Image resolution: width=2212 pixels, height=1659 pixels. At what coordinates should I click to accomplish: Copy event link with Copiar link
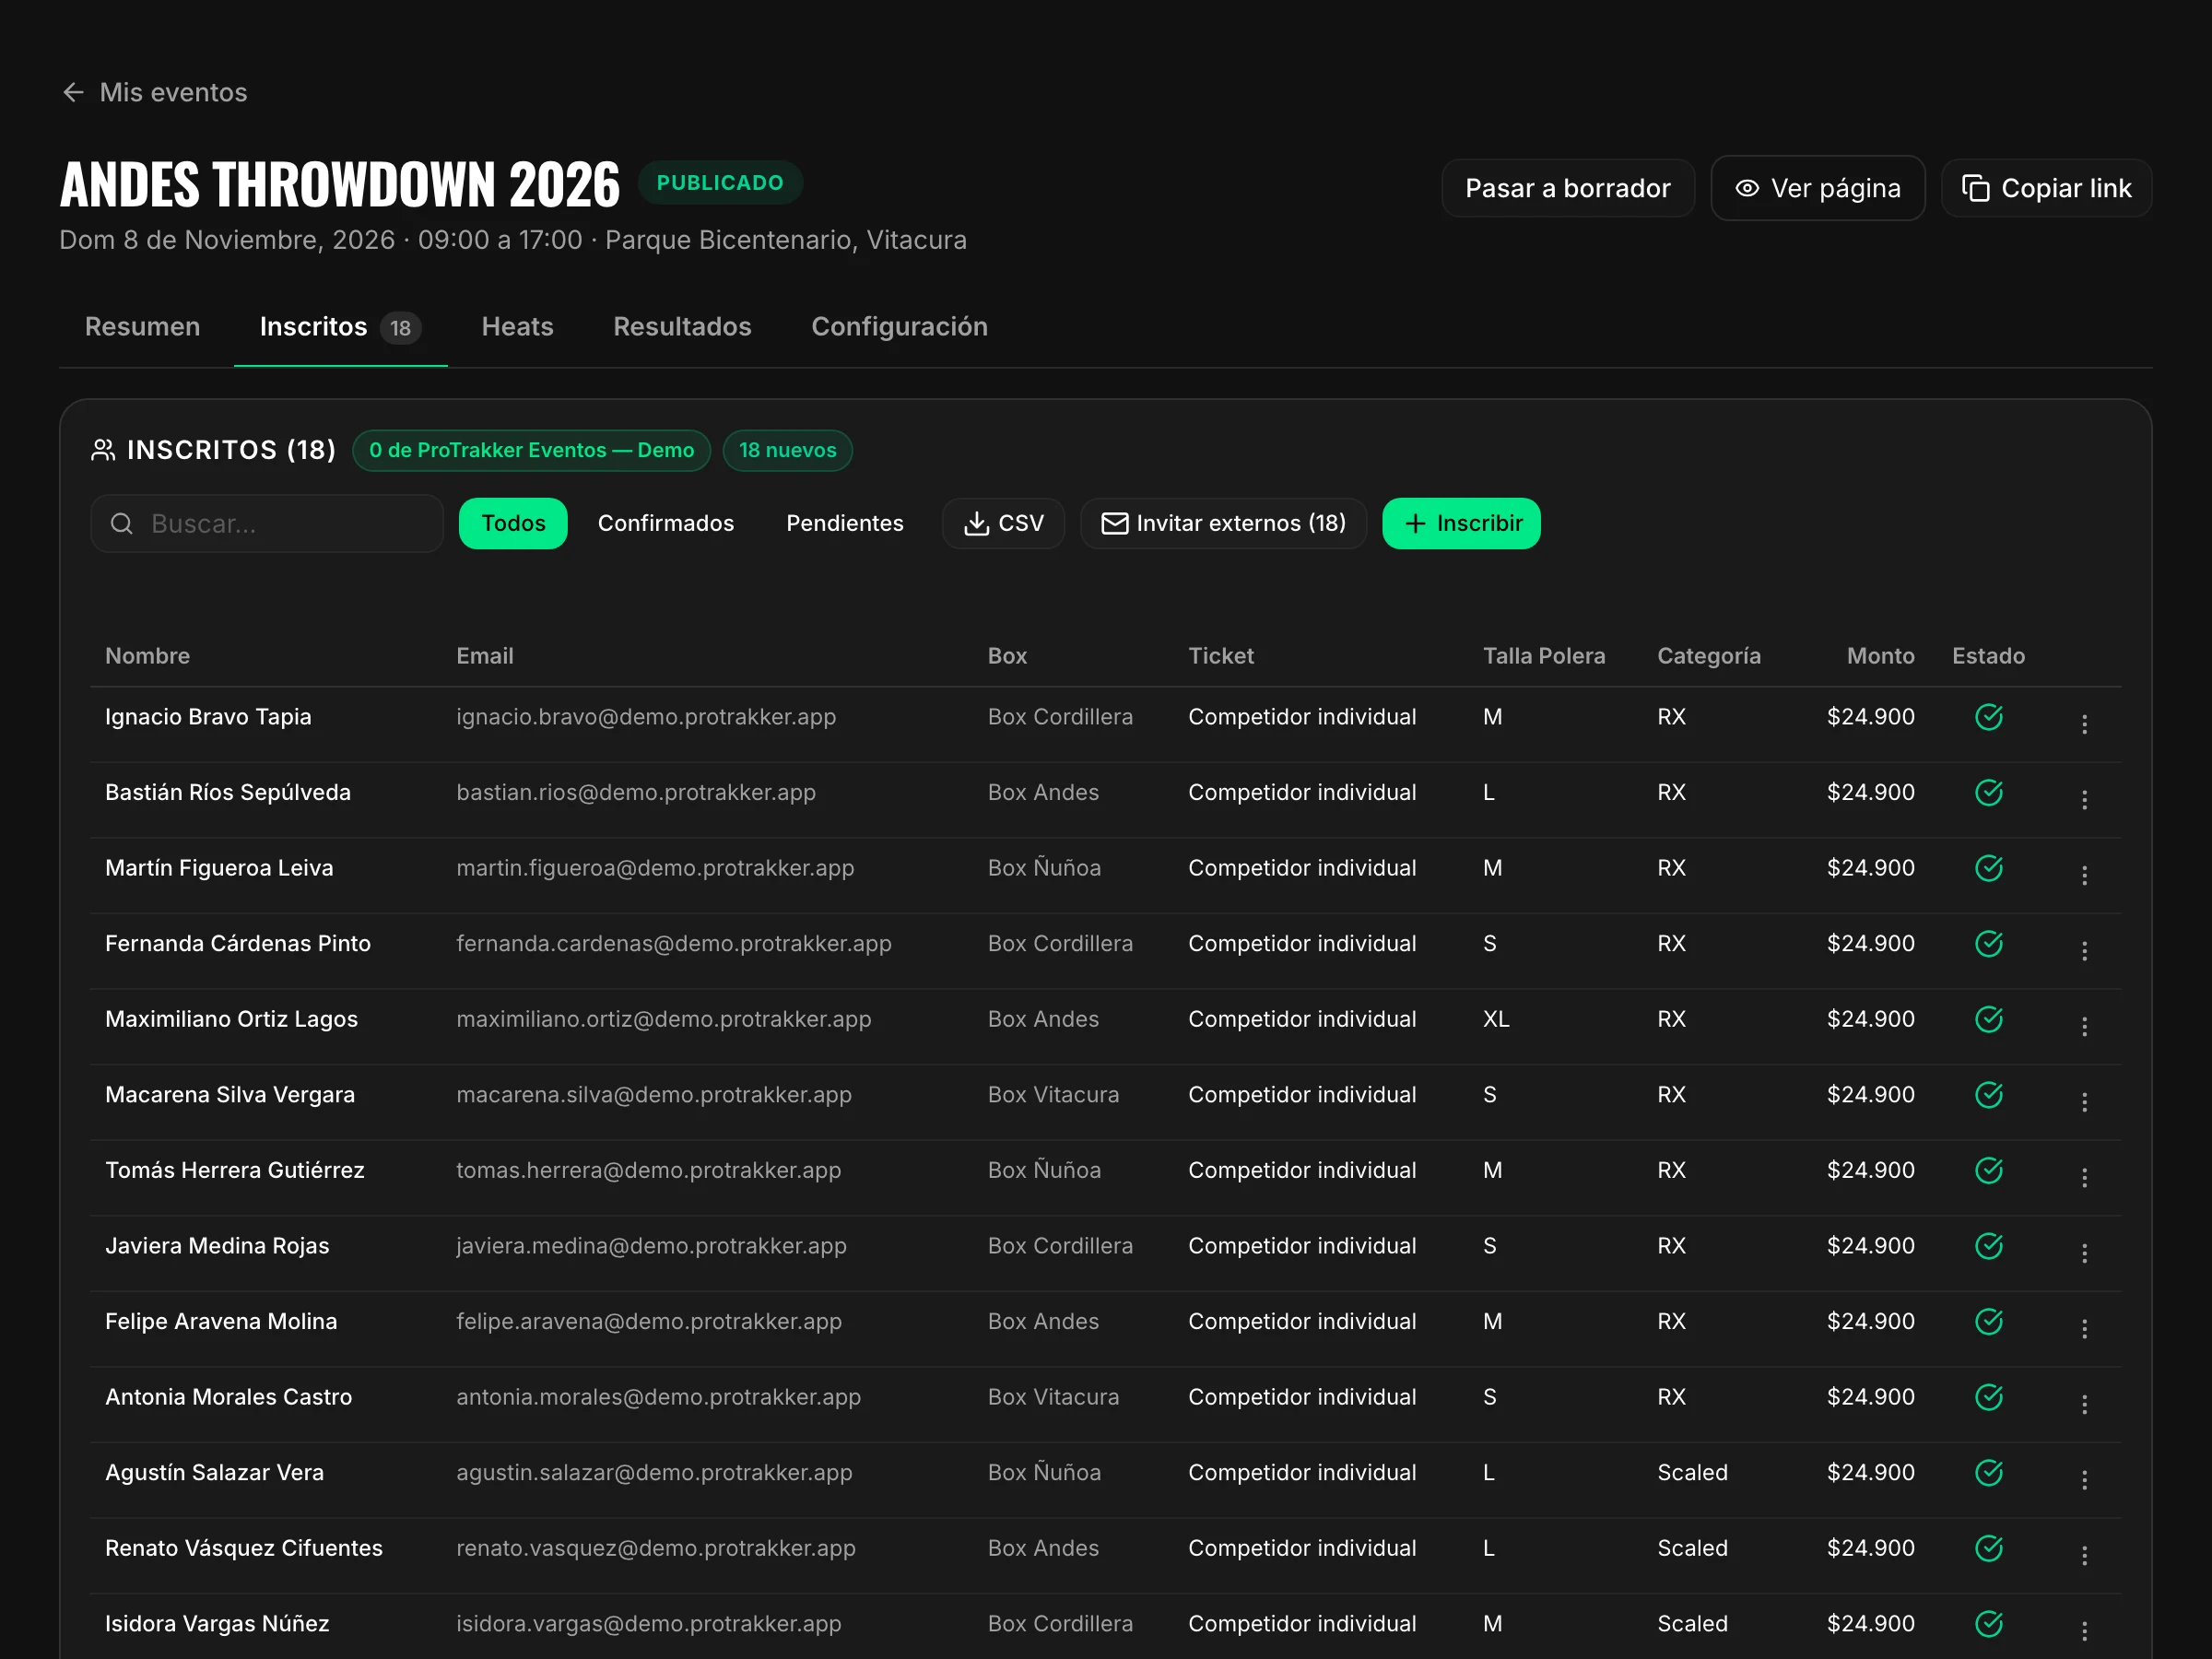2045,188
